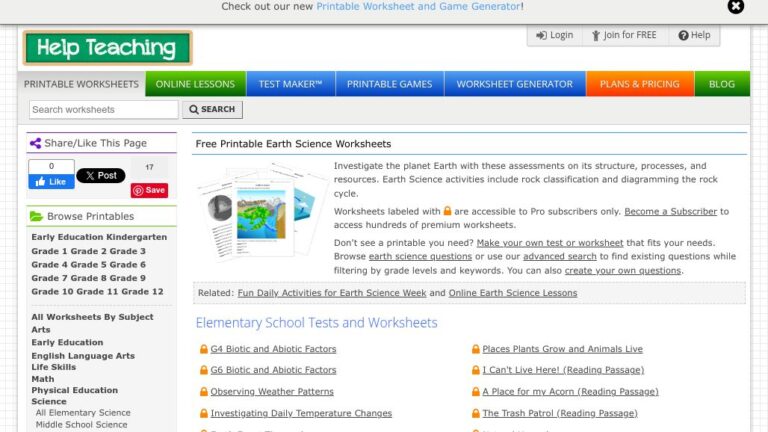
Task: Select Grade 7 in Browse Printables
Action: (x=50, y=278)
